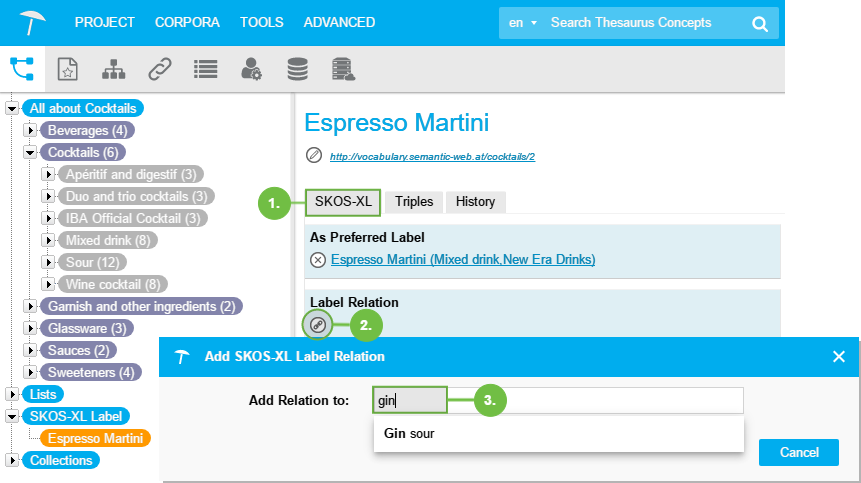Open the thesaurus tree view icon

[x=21, y=68]
